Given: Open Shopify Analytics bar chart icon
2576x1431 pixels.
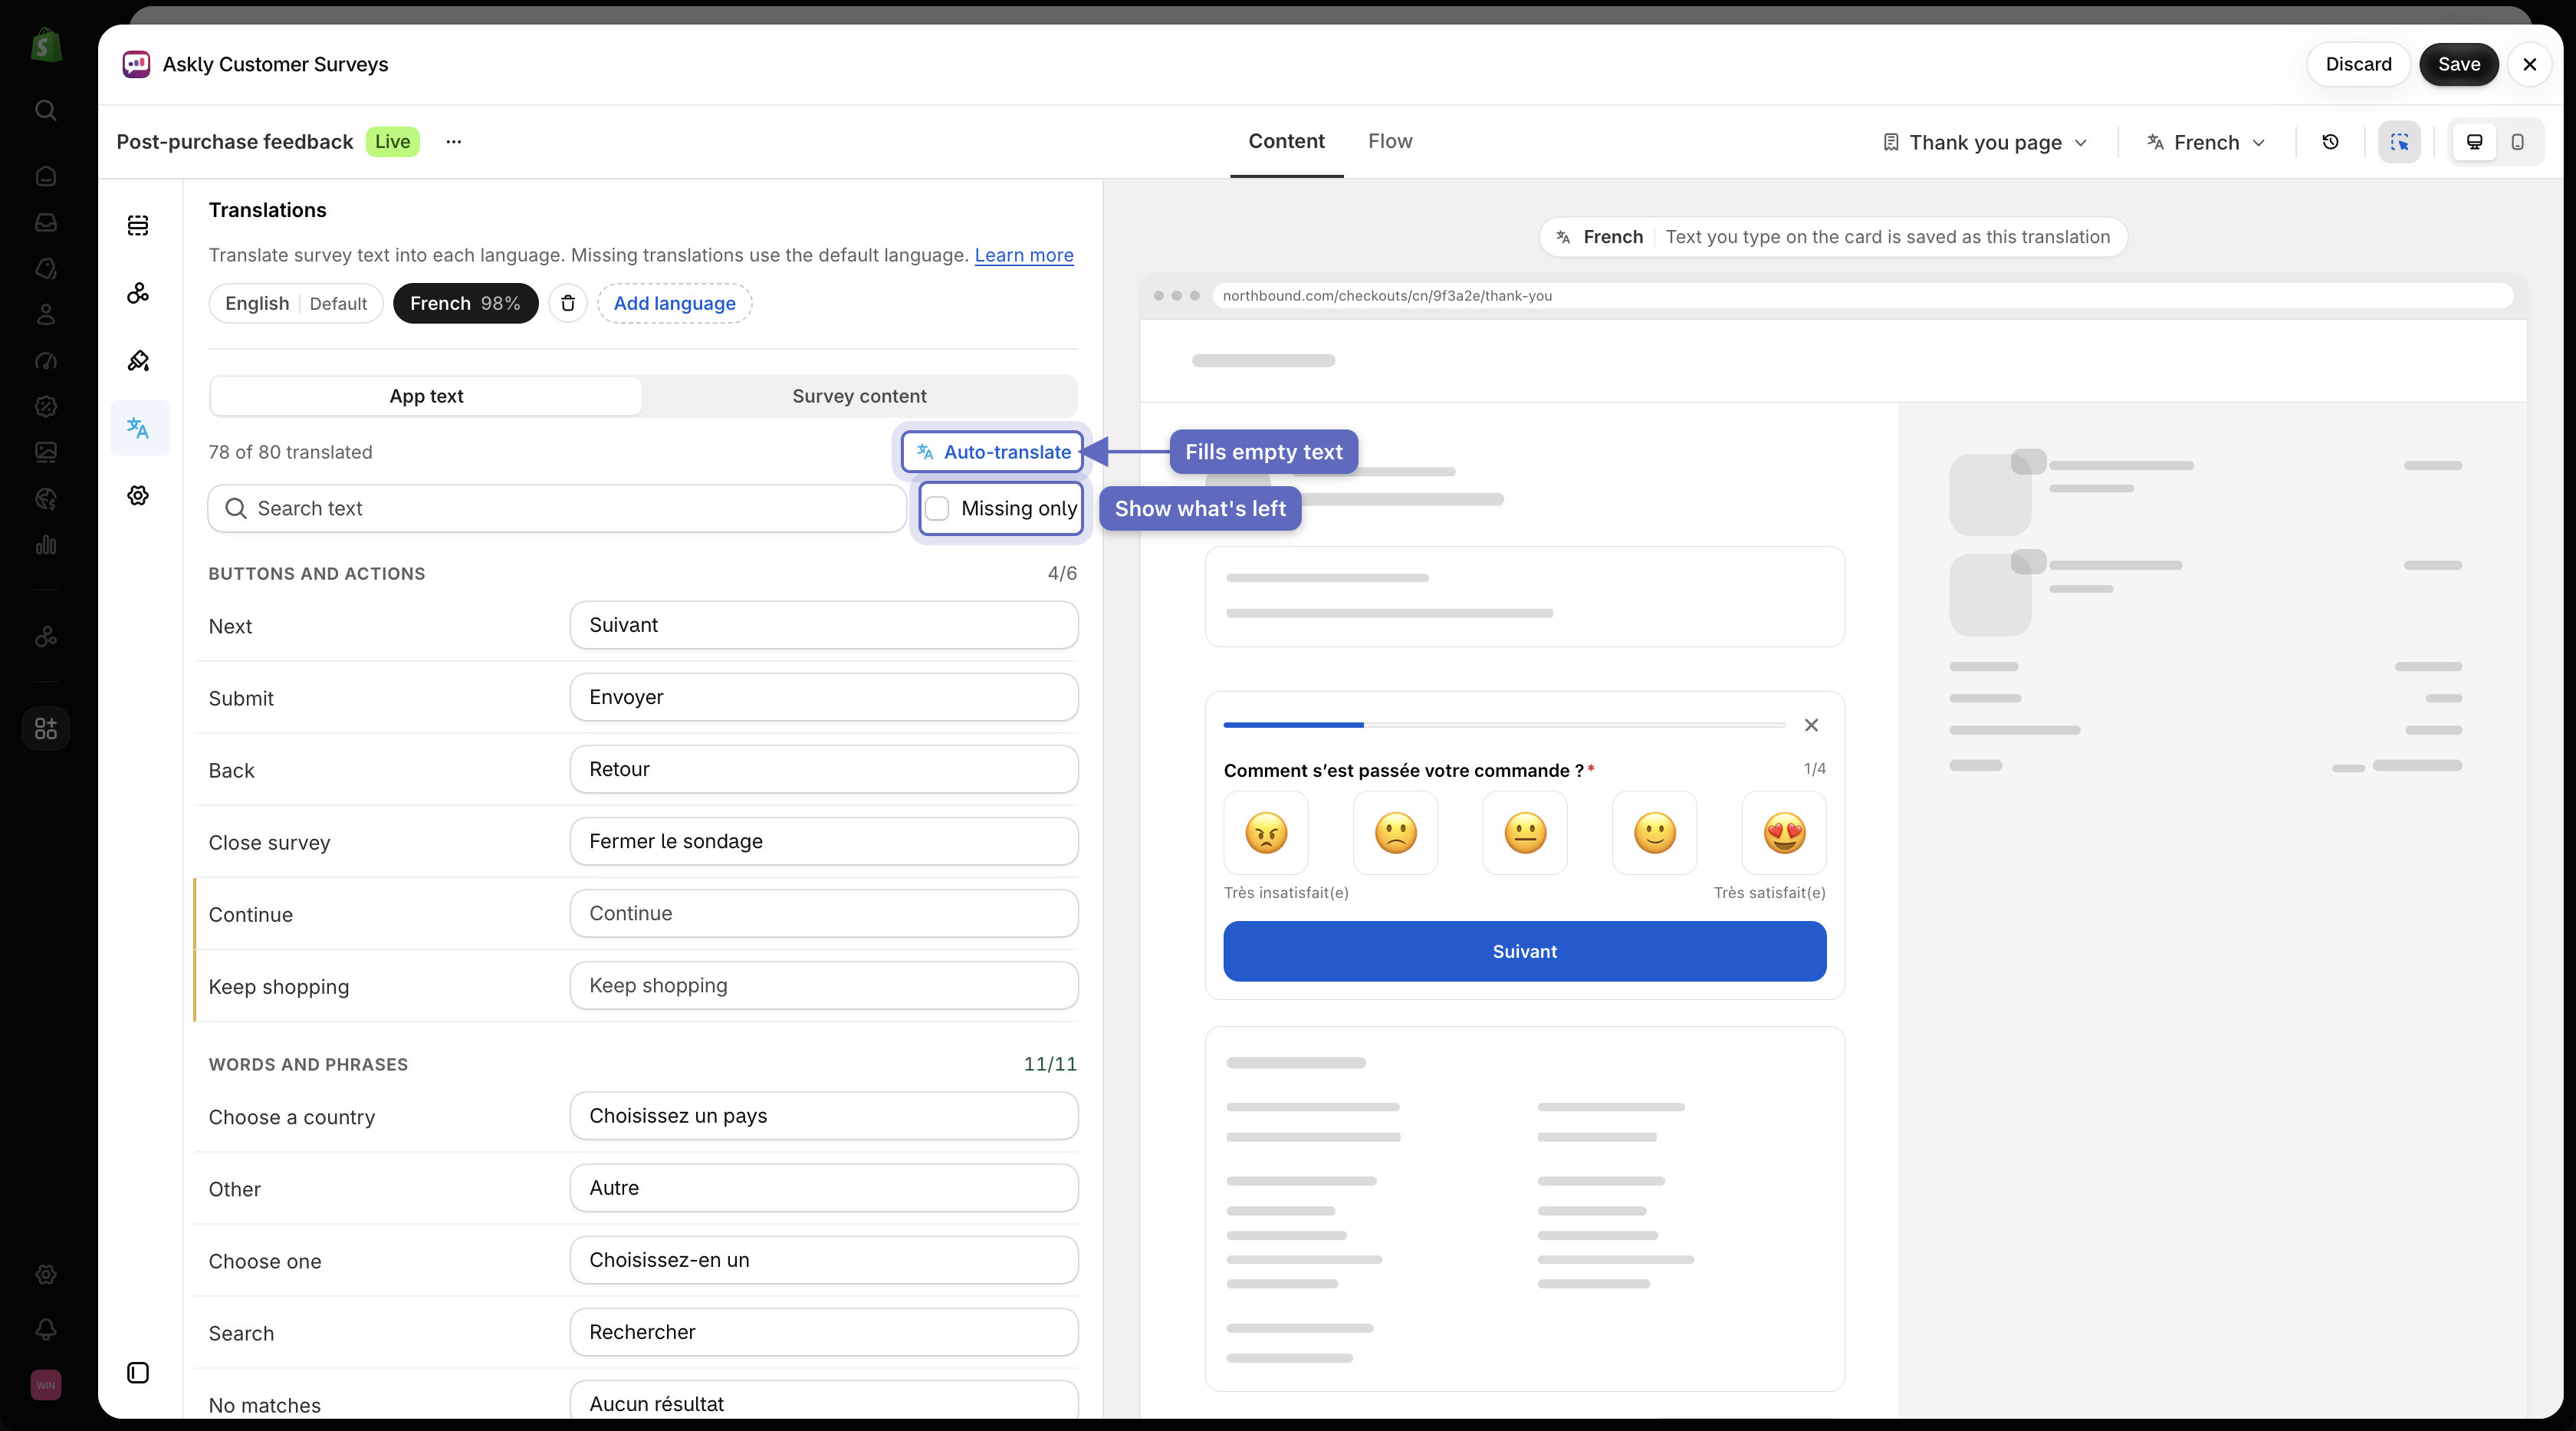Looking at the screenshot, I should point(46,545).
